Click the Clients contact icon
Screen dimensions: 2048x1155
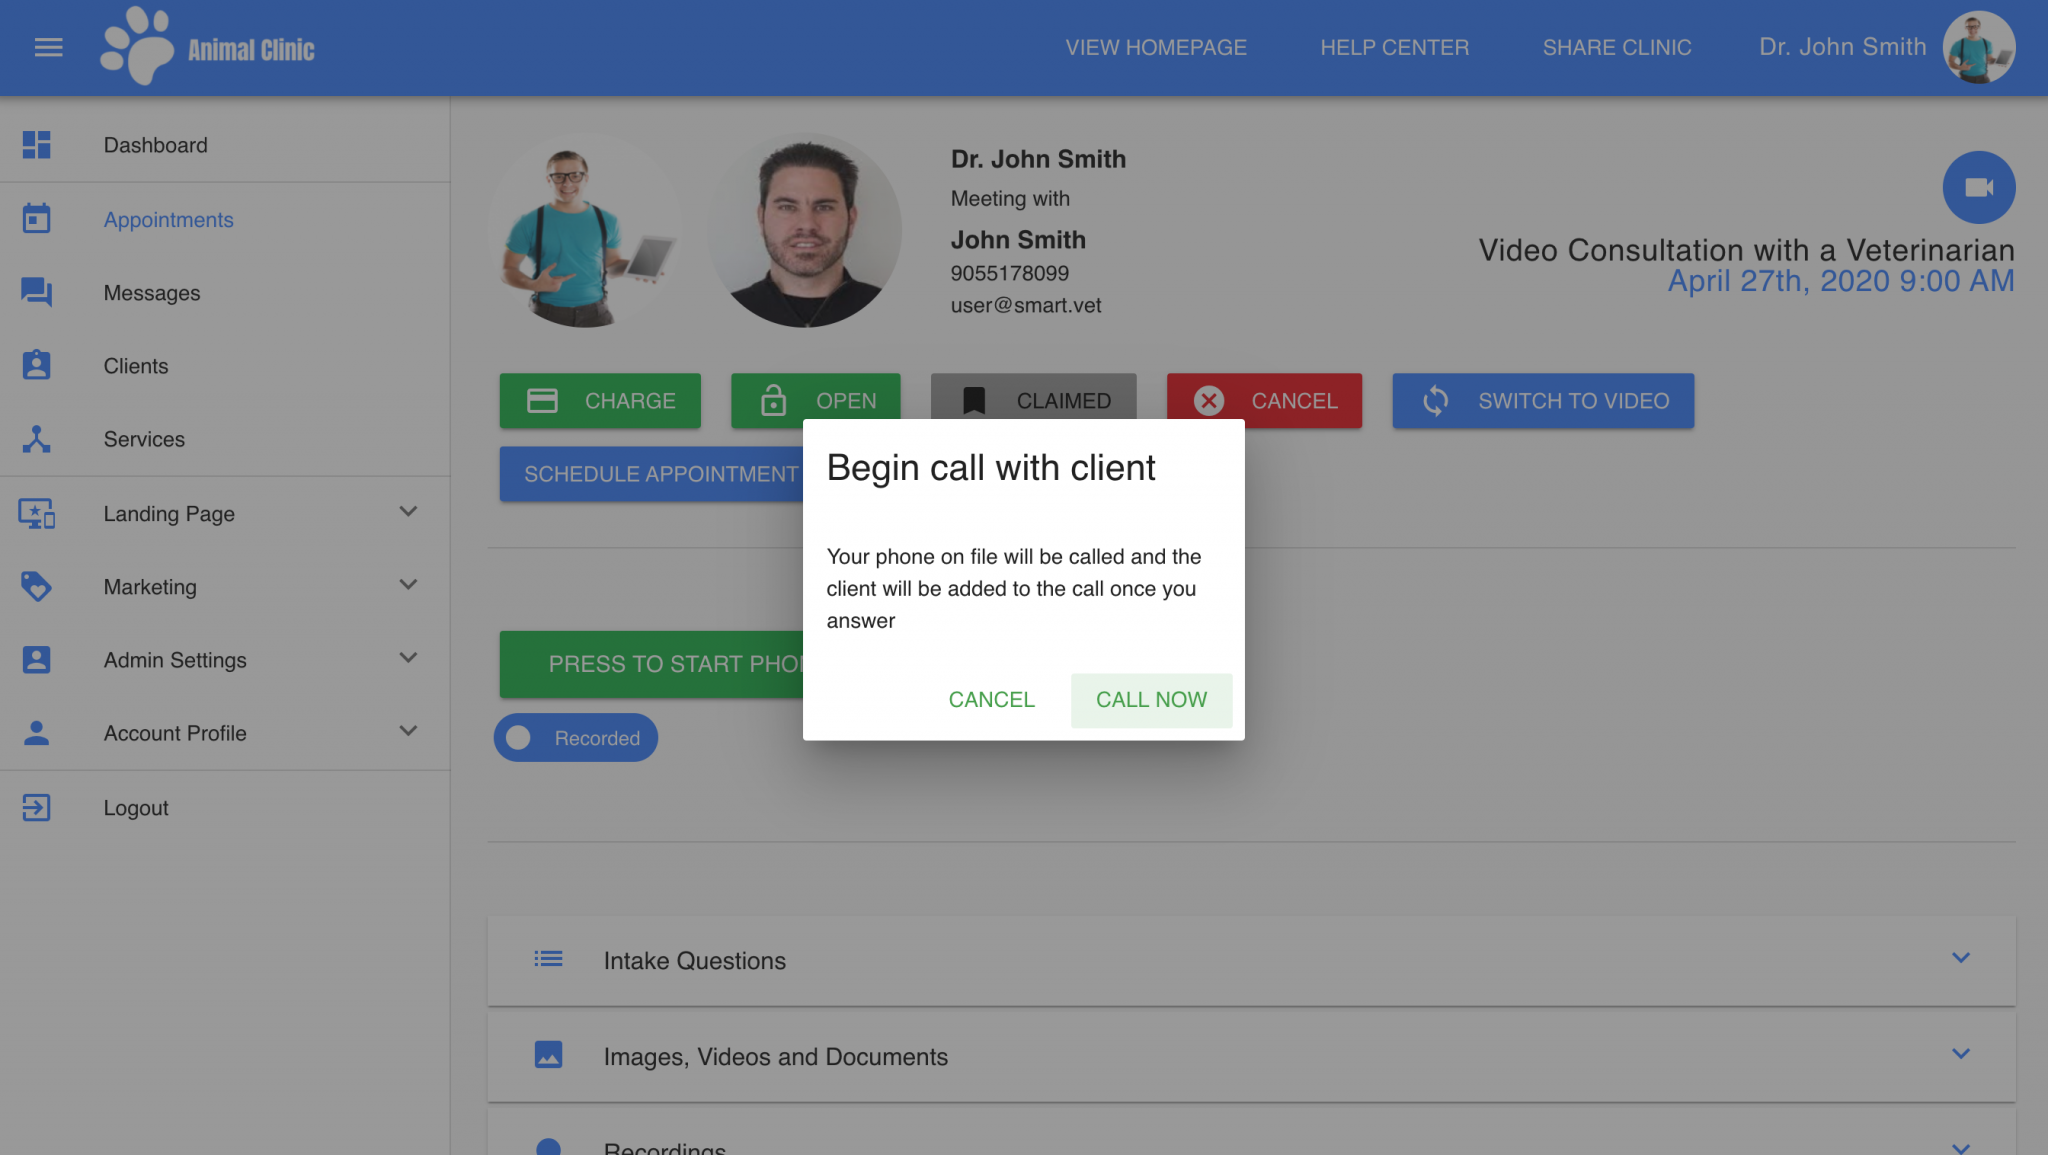[37, 365]
